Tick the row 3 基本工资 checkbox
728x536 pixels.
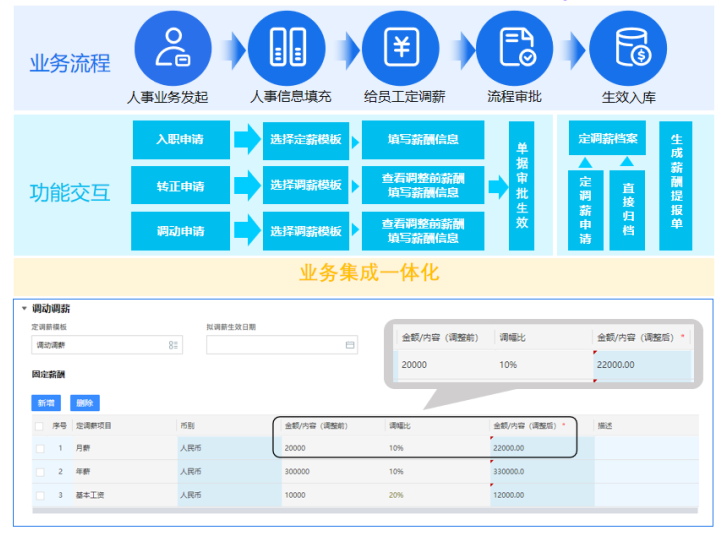(x=41, y=495)
